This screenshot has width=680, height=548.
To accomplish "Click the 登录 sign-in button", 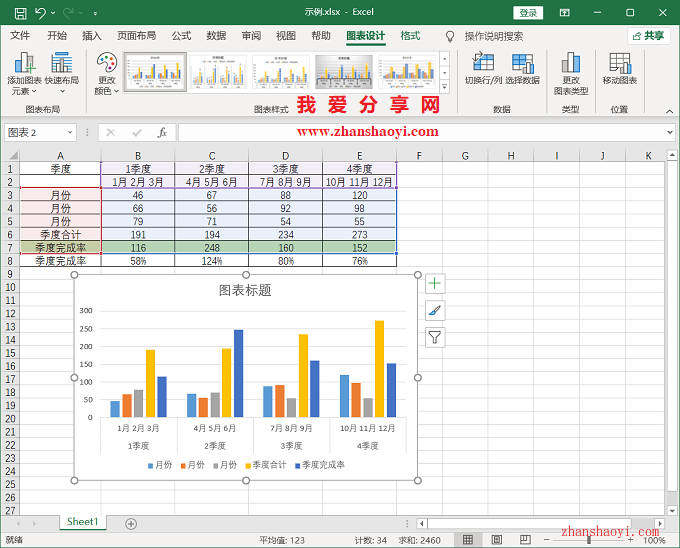I will pos(528,13).
